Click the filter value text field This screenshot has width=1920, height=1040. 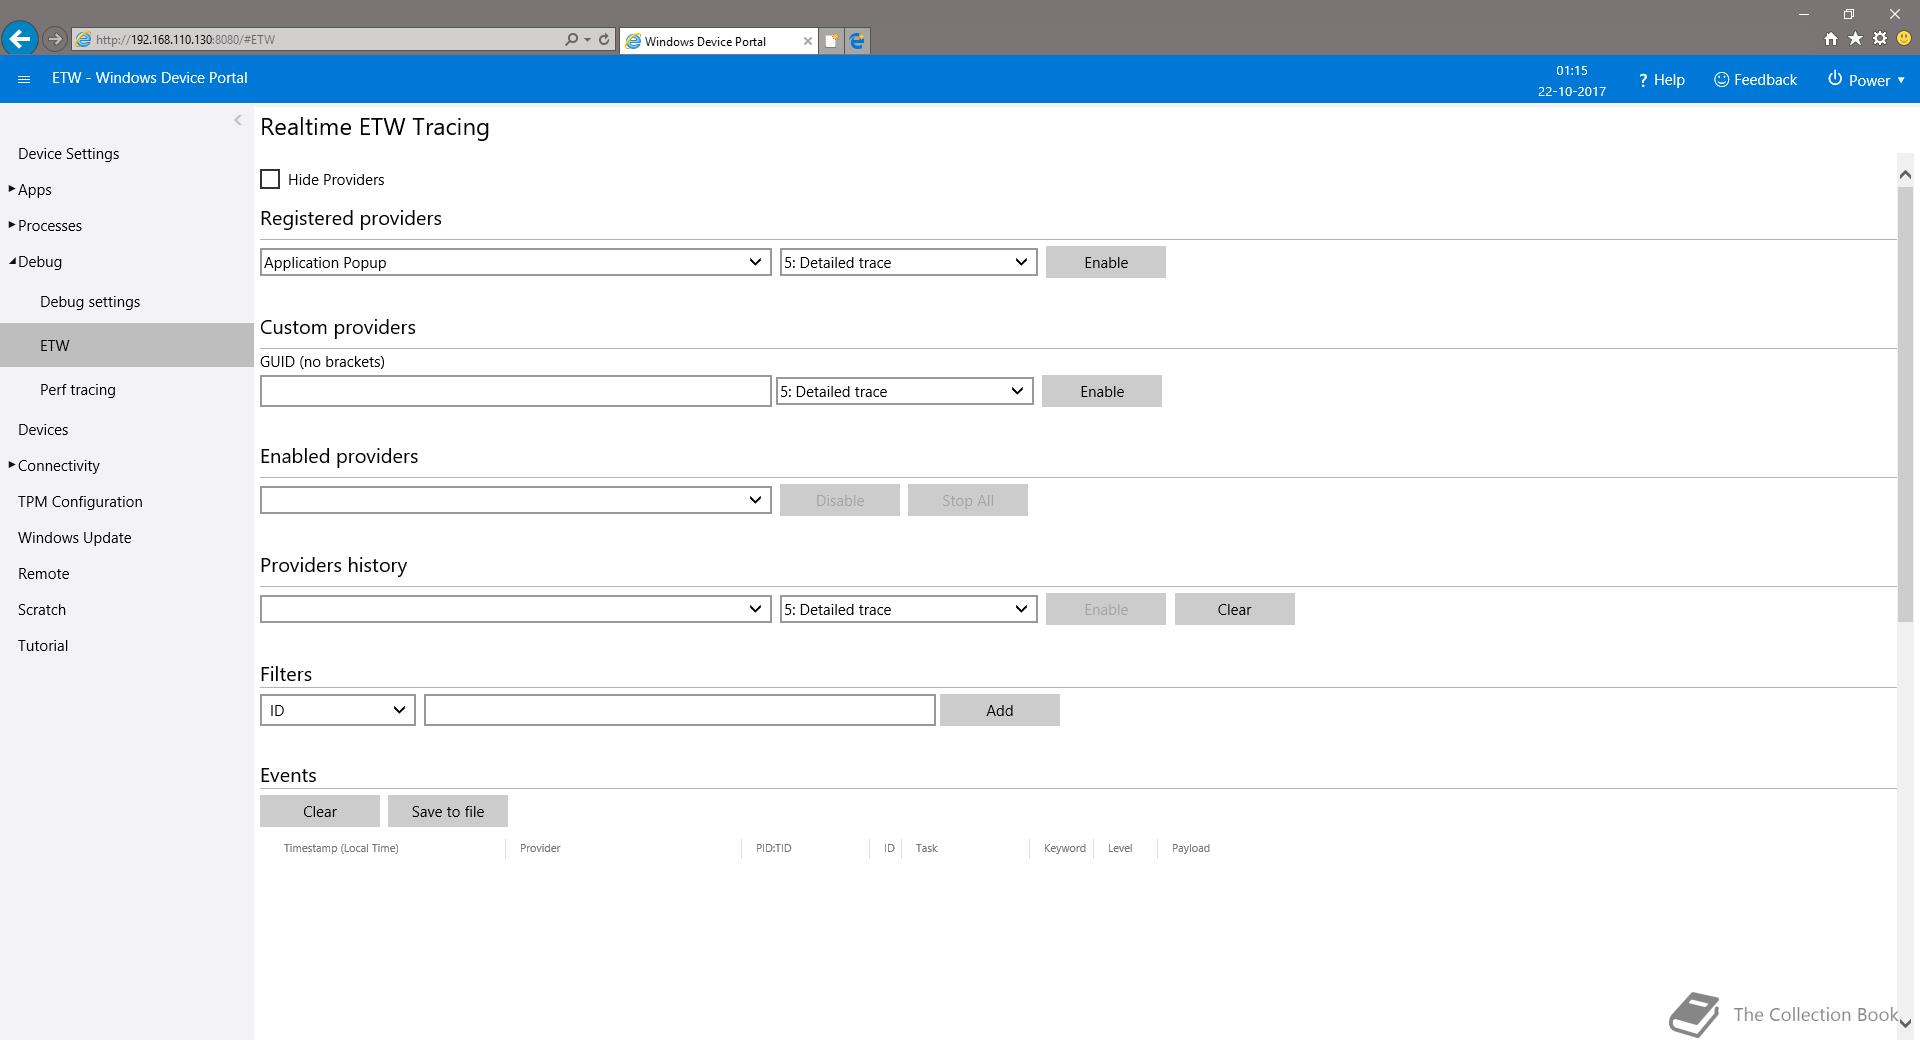coord(679,710)
